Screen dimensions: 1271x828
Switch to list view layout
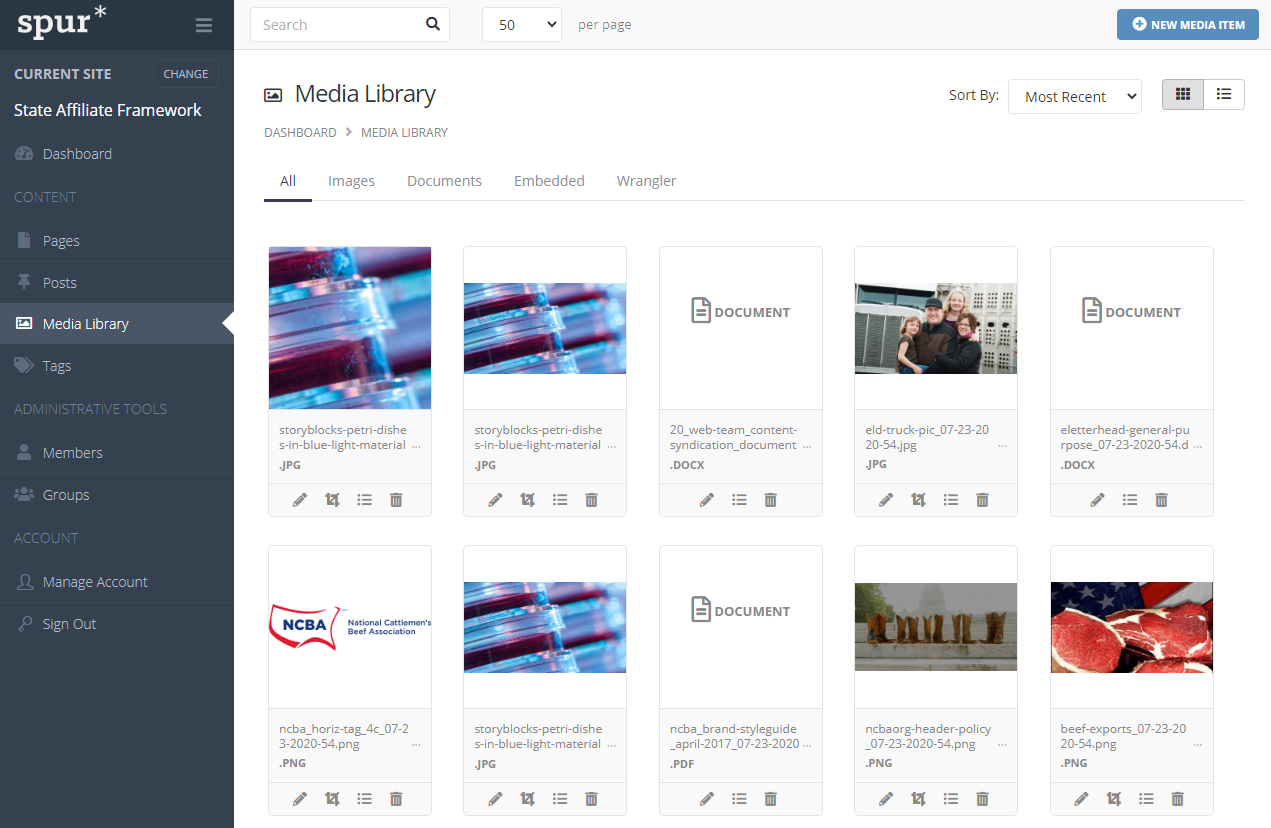tap(1223, 94)
